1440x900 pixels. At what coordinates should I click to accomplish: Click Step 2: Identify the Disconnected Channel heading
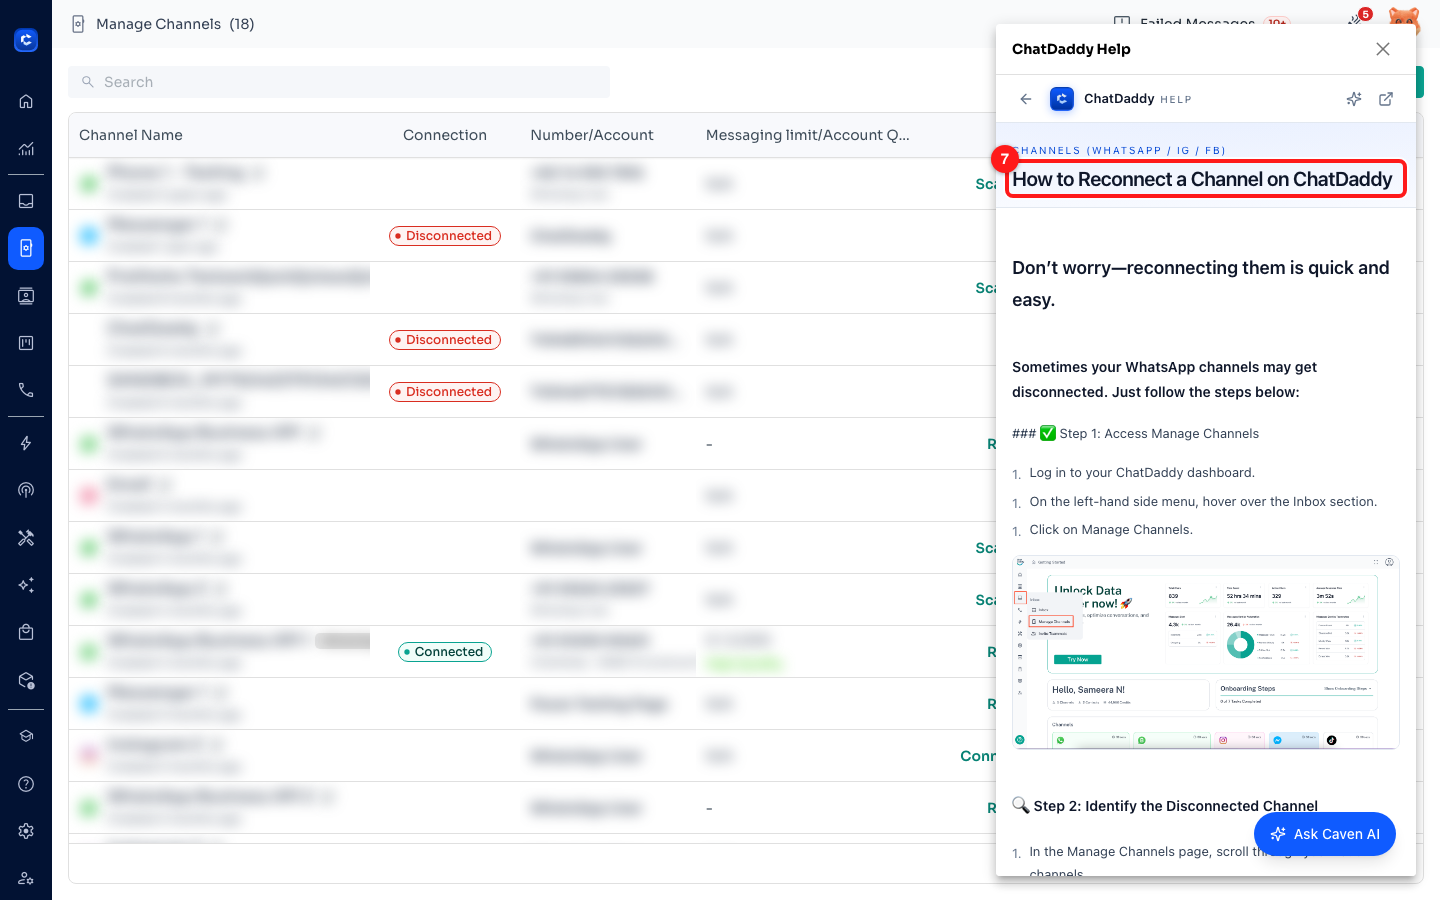(1165, 806)
